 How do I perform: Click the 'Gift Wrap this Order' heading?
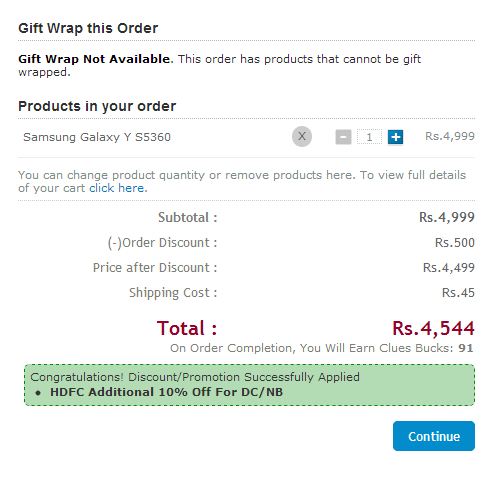point(88,28)
